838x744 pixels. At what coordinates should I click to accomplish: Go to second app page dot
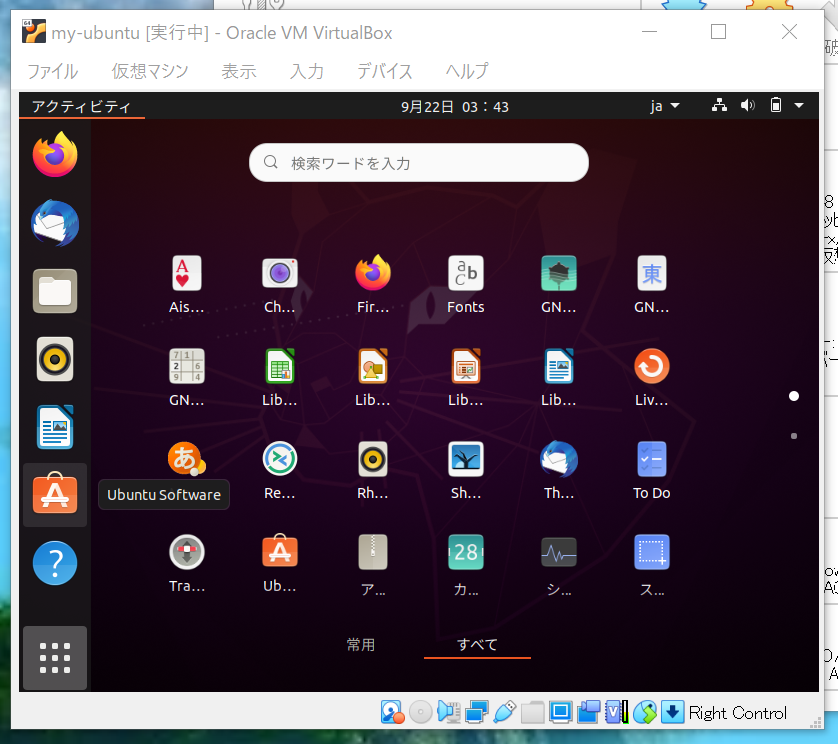pyautogui.click(x=794, y=436)
